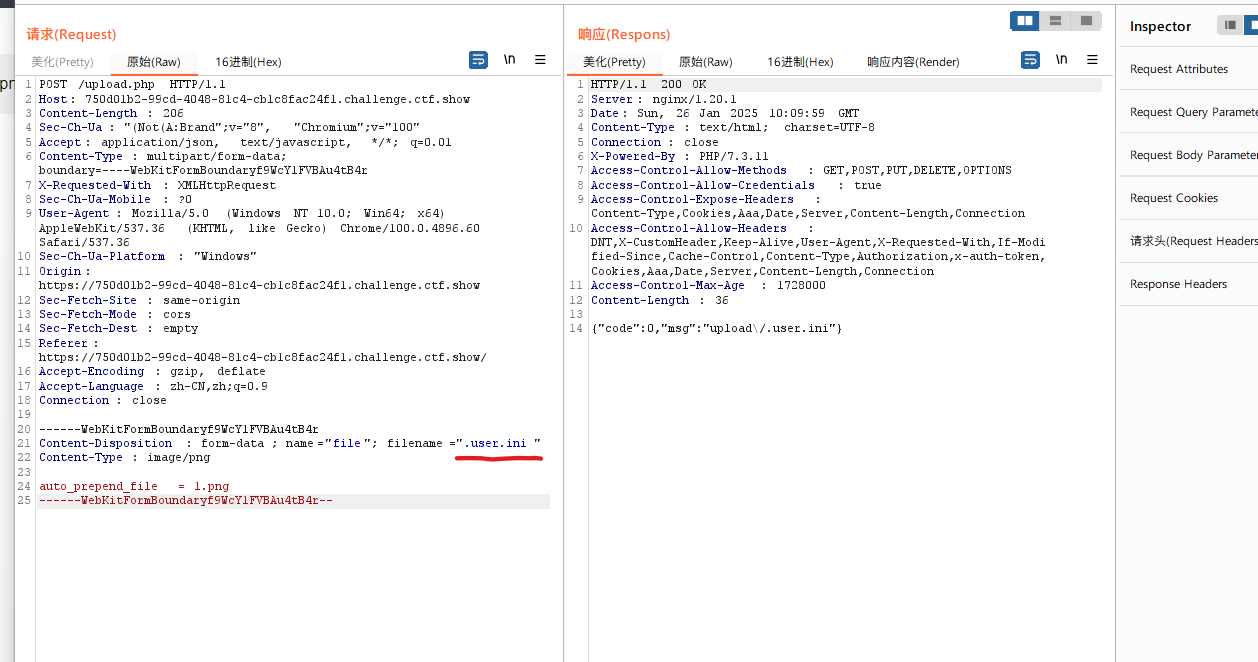1258x662 pixels.
Task: Expand Request Cookies in the Inspector
Action: [x=1188, y=198]
